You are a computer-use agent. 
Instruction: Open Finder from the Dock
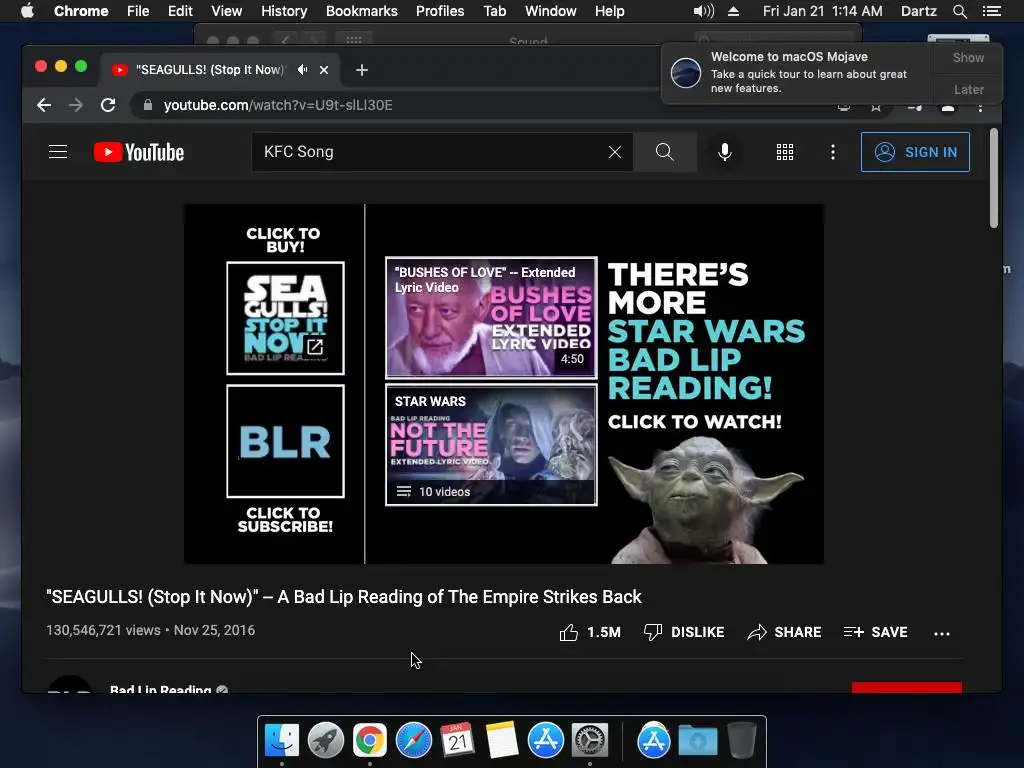[282, 741]
